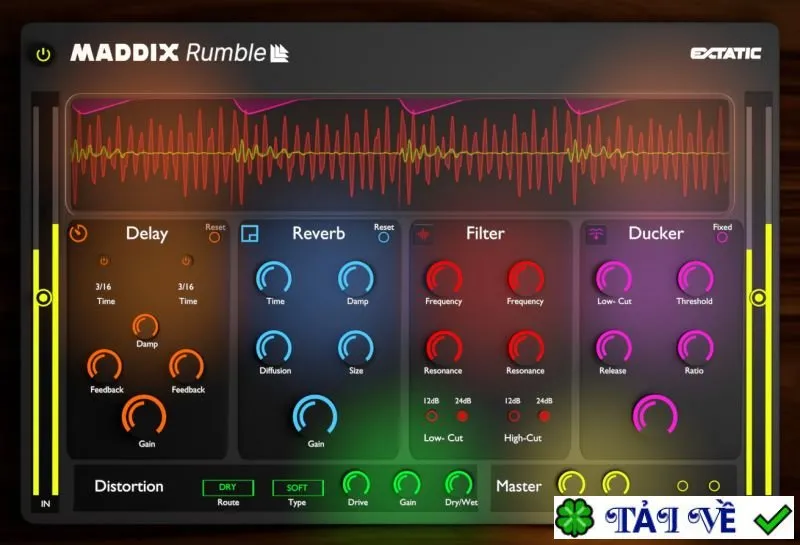
Task: Enable the Delay Reset circle
Action: coord(215,237)
